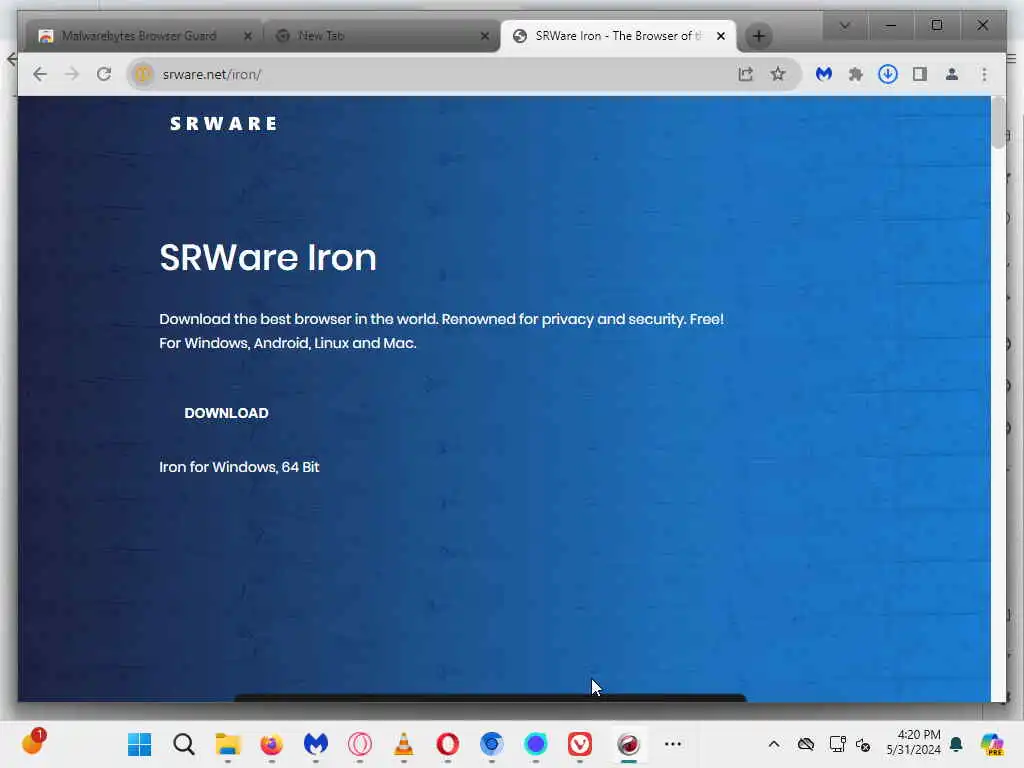The width and height of the screenshot is (1024, 768).
Task: Open the Windows Start menu
Action: pyautogui.click(x=139, y=744)
